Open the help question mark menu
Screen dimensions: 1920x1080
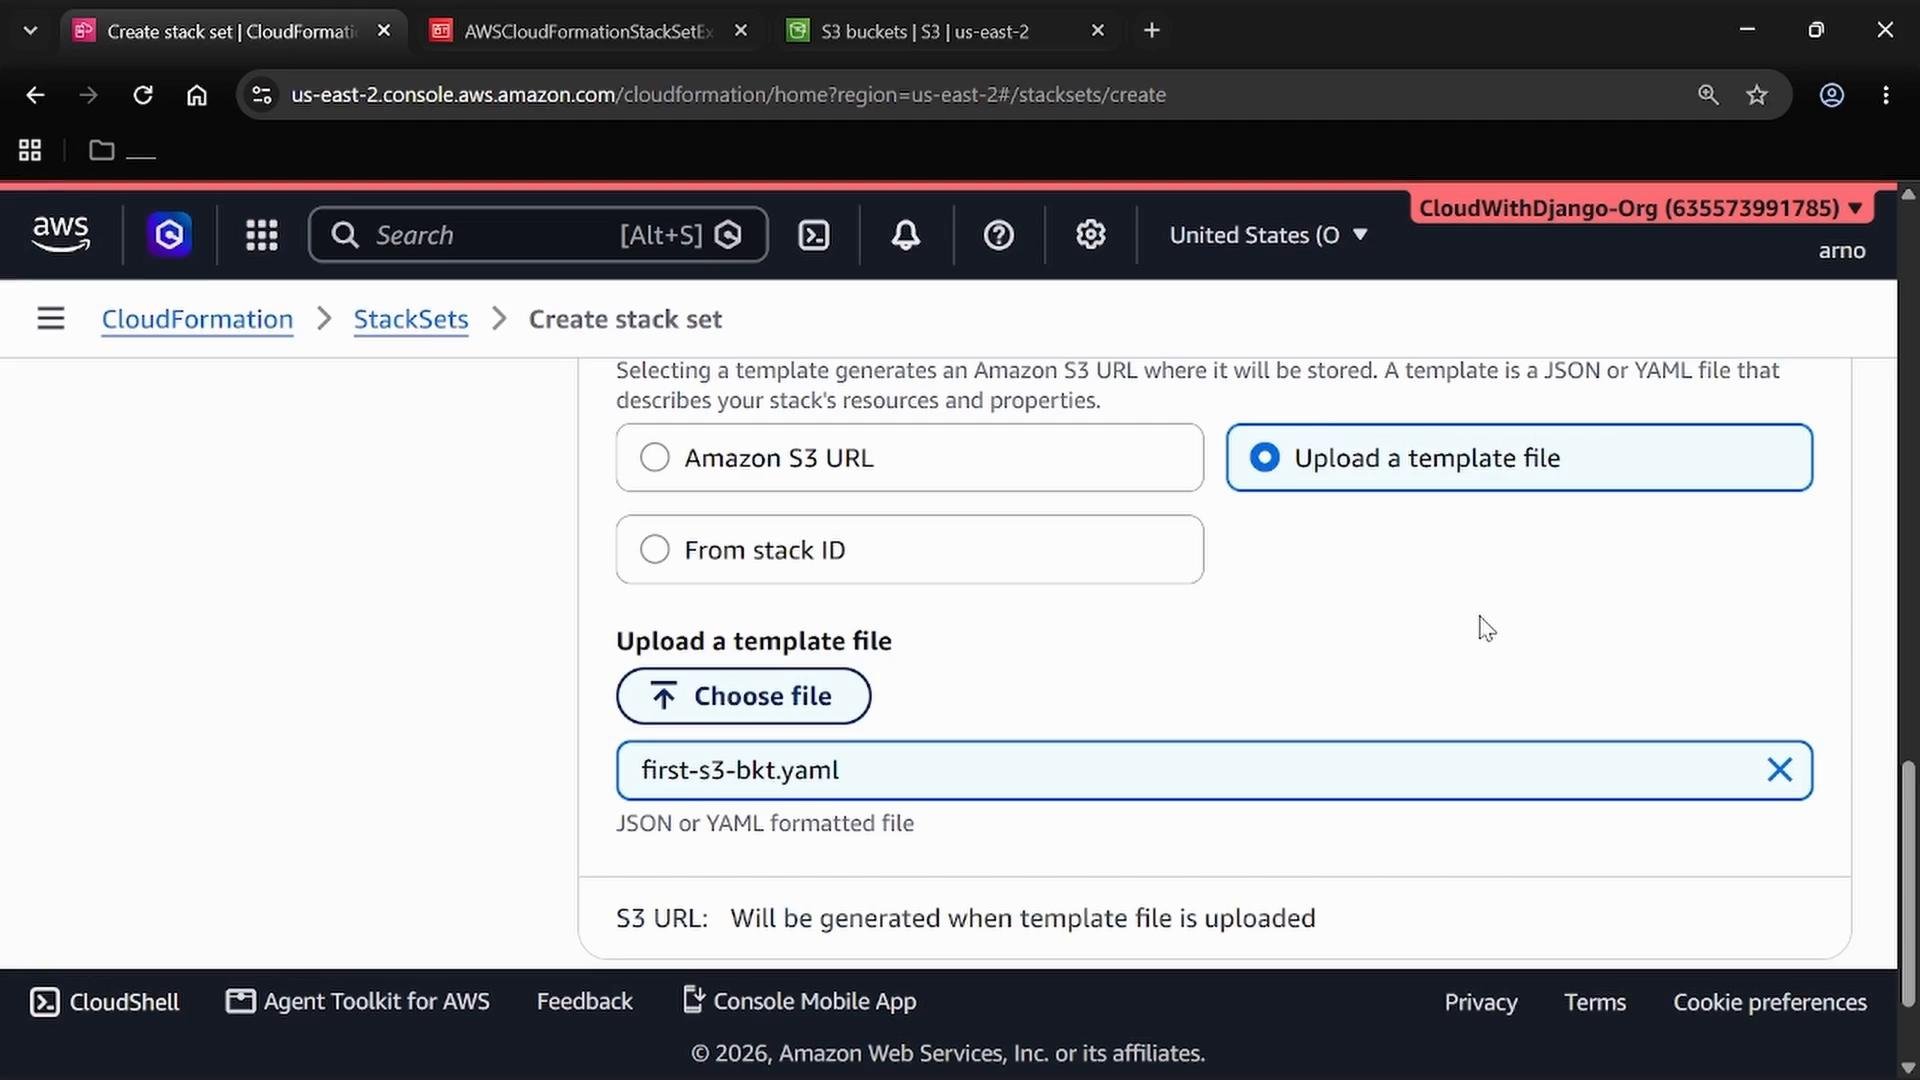(x=999, y=235)
